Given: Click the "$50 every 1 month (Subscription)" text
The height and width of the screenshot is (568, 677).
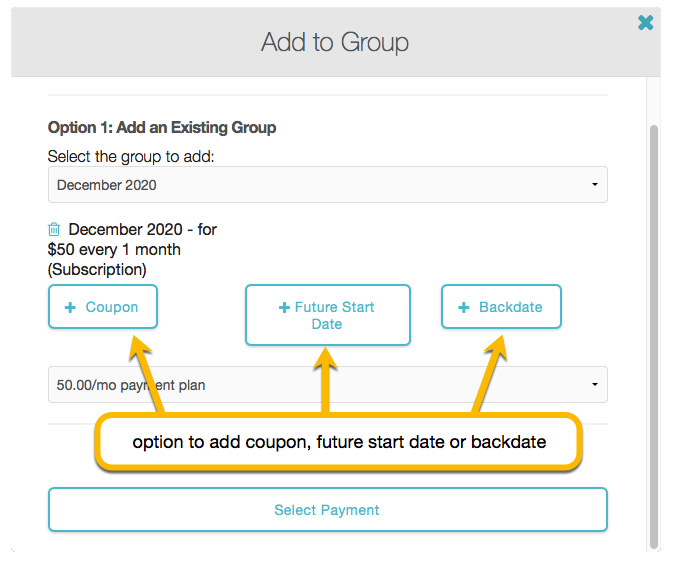Looking at the screenshot, I should click(x=114, y=259).
